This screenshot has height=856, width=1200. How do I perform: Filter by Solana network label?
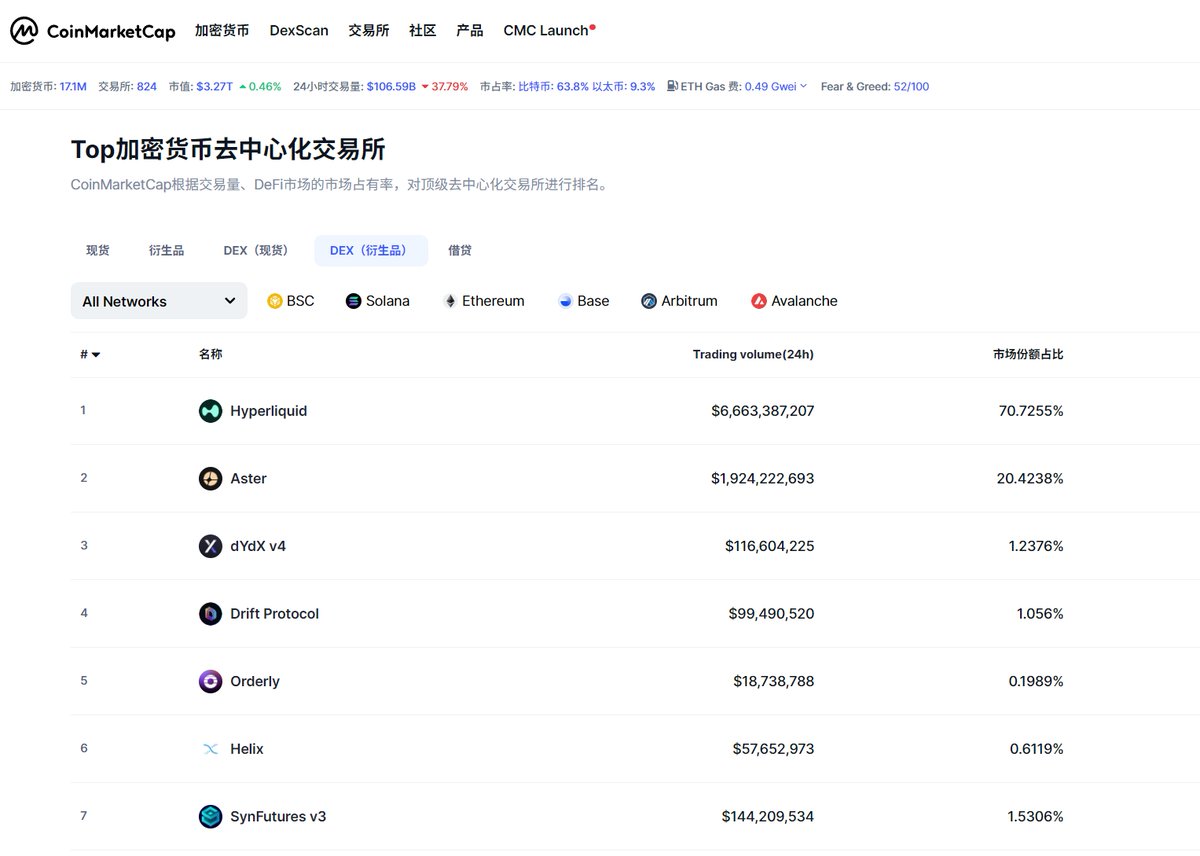coord(388,301)
